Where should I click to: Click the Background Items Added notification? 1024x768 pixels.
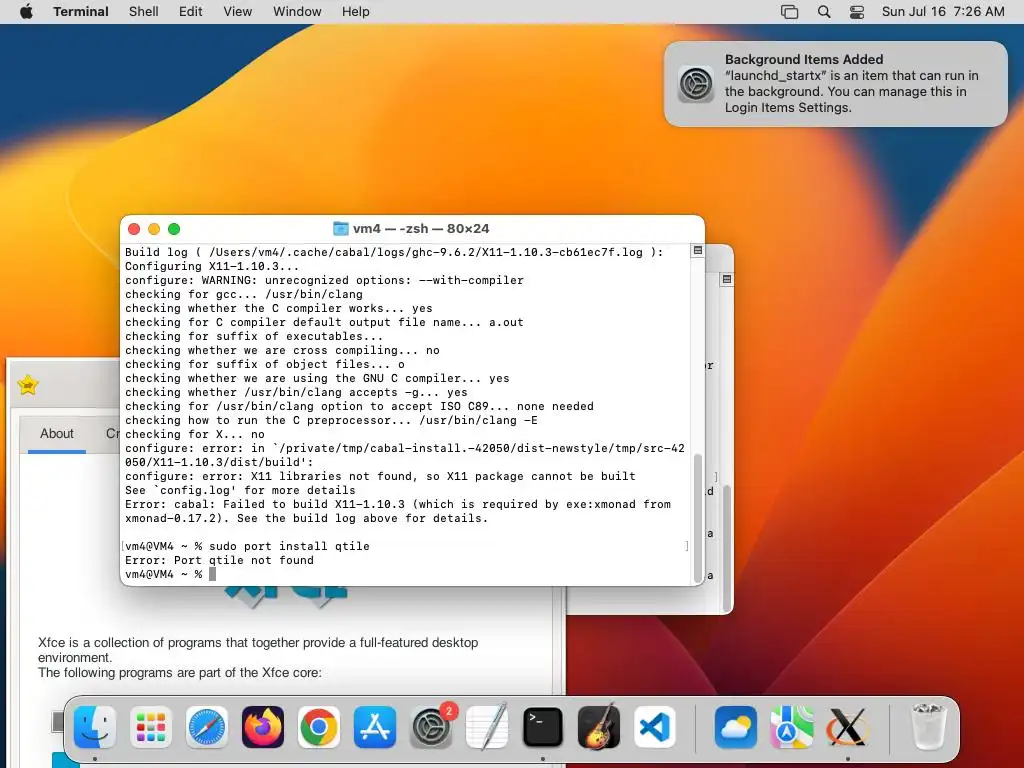[x=836, y=84]
